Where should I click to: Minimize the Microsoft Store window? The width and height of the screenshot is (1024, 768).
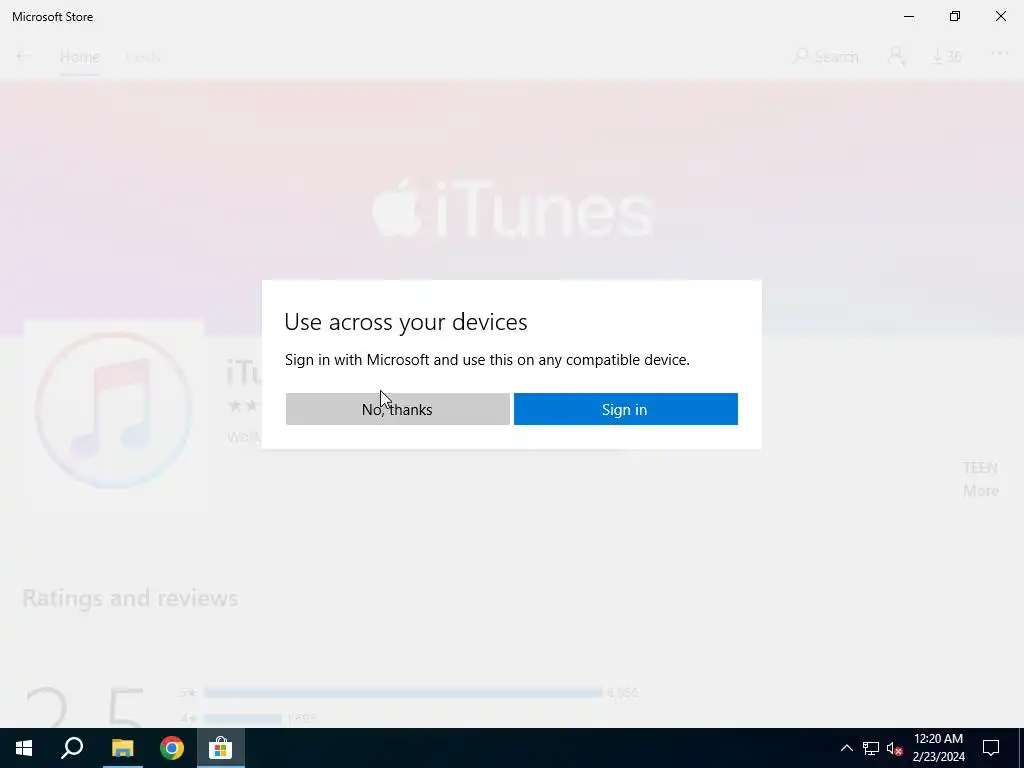pyautogui.click(x=909, y=16)
